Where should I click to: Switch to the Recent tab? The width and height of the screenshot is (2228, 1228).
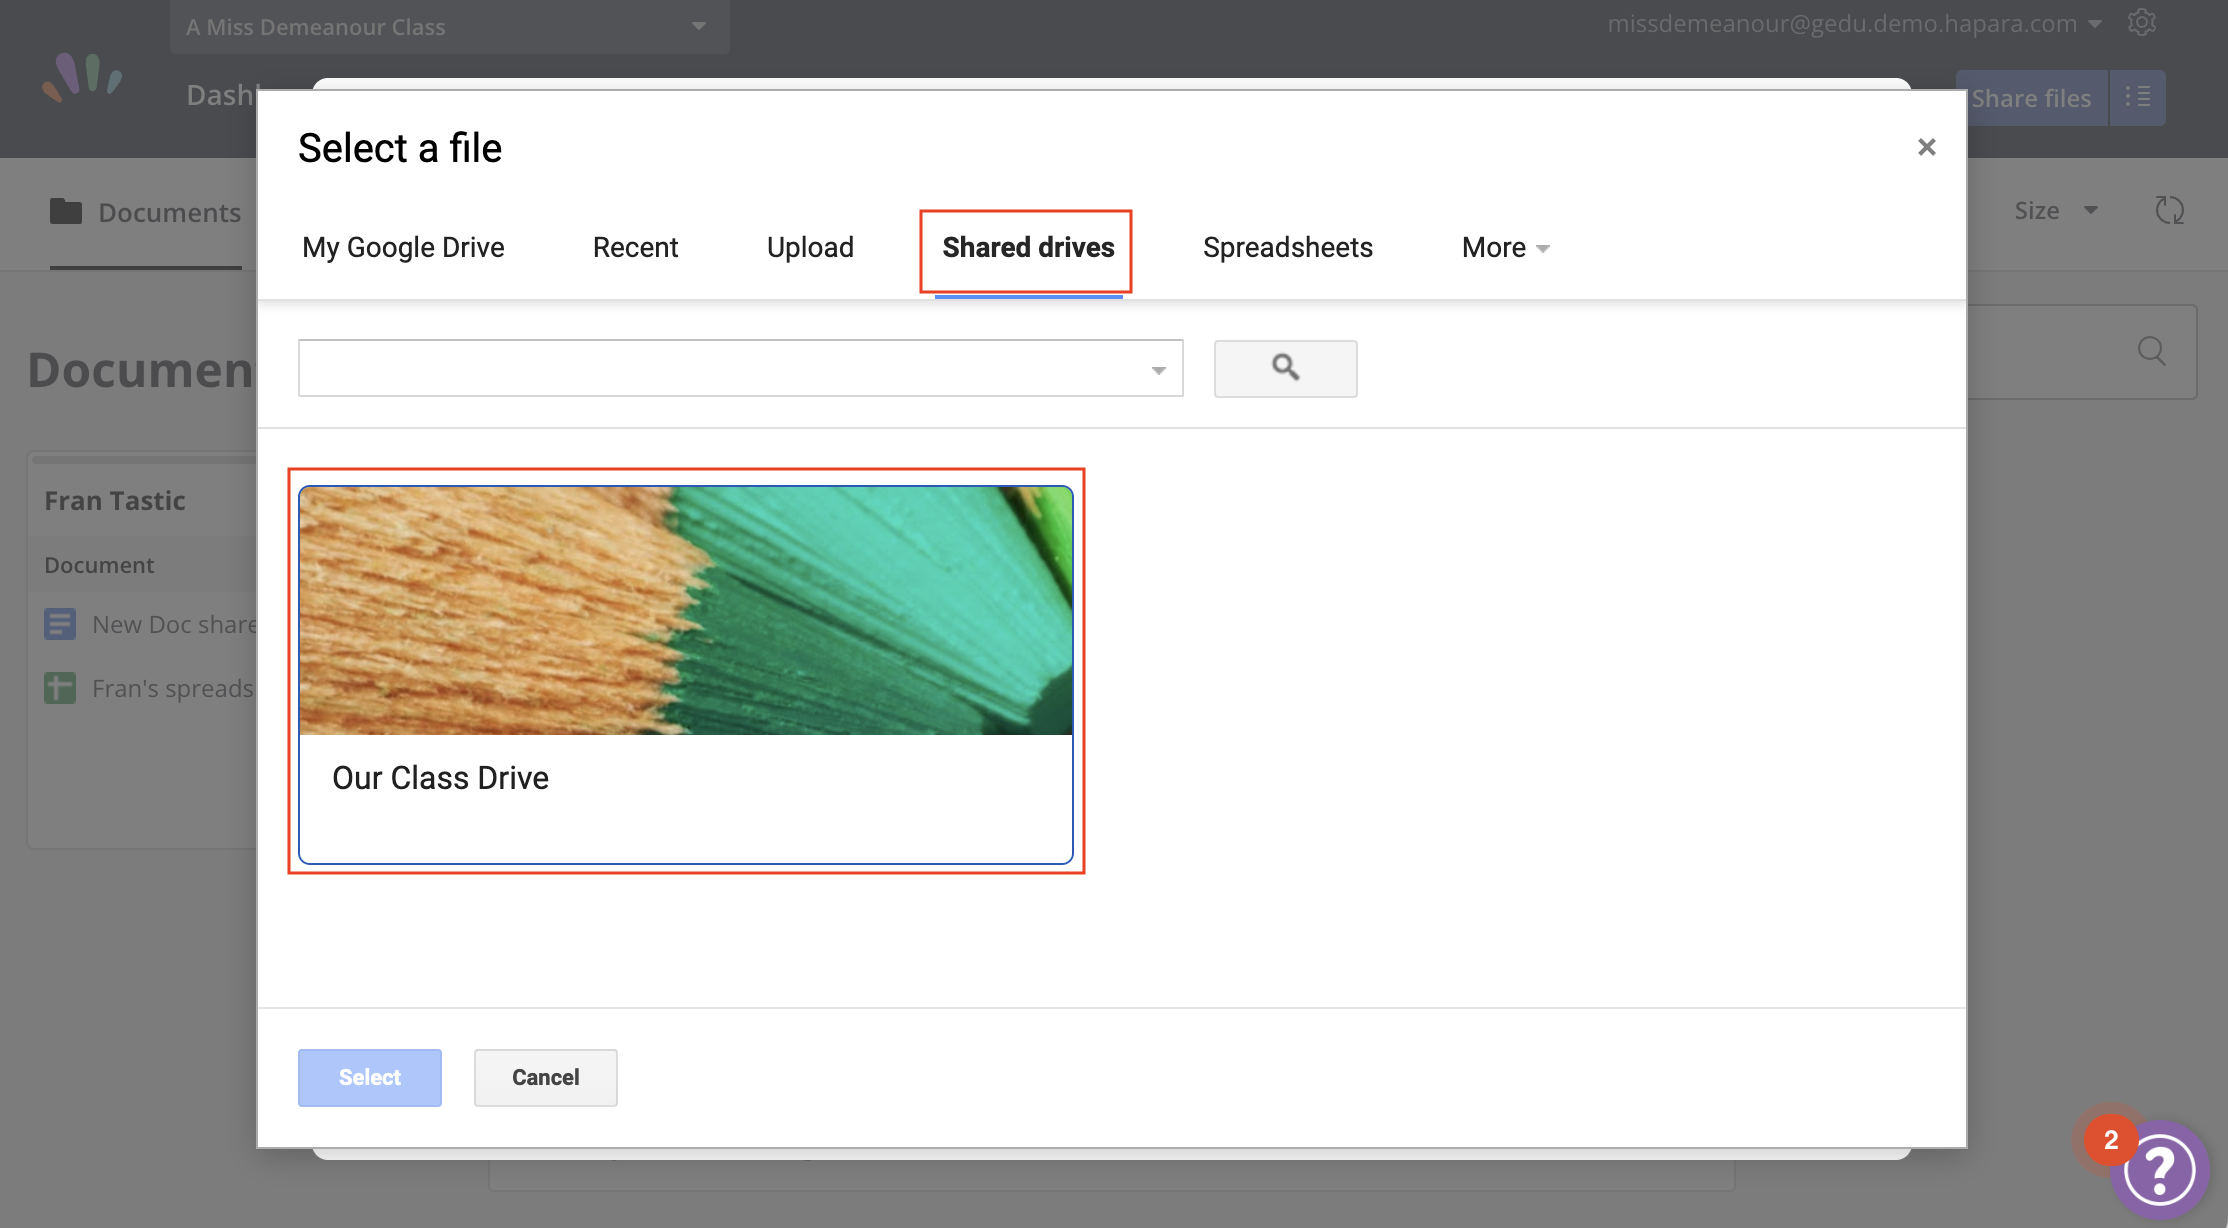(x=635, y=247)
